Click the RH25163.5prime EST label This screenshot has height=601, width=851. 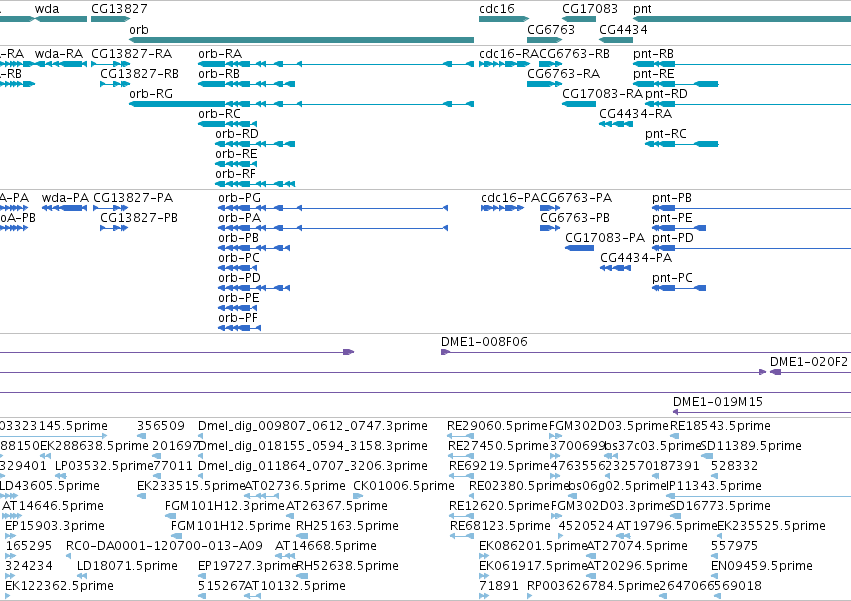347,526
